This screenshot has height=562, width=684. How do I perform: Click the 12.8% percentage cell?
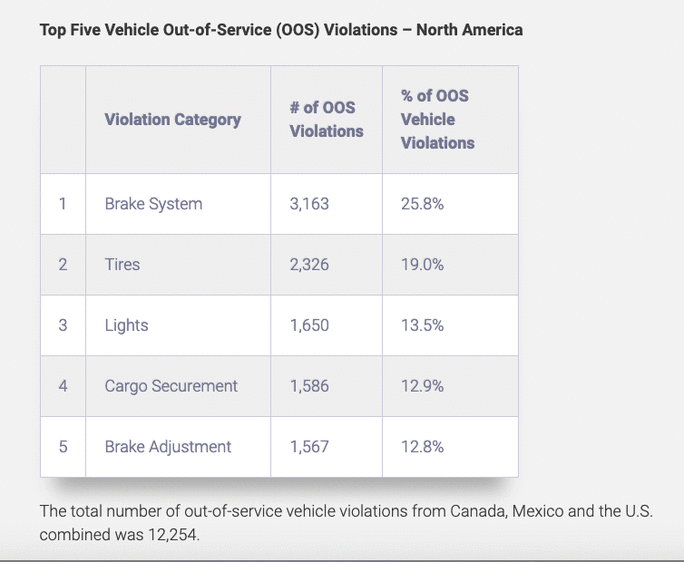point(423,447)
